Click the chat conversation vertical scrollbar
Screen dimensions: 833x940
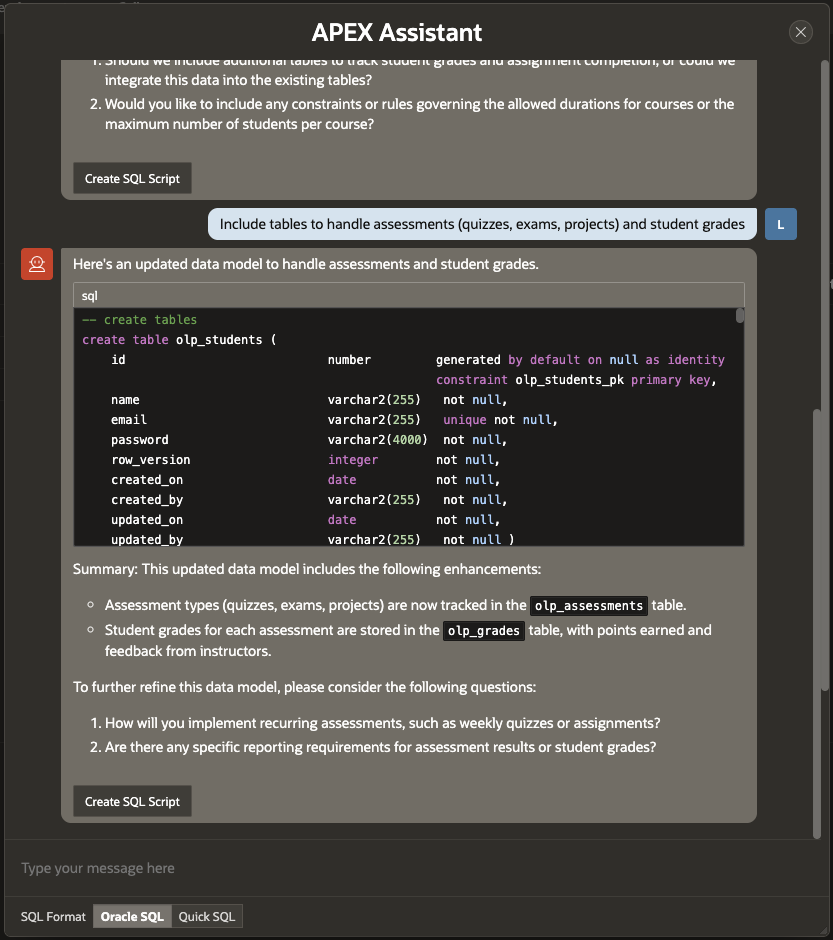[x=824, y=550]
